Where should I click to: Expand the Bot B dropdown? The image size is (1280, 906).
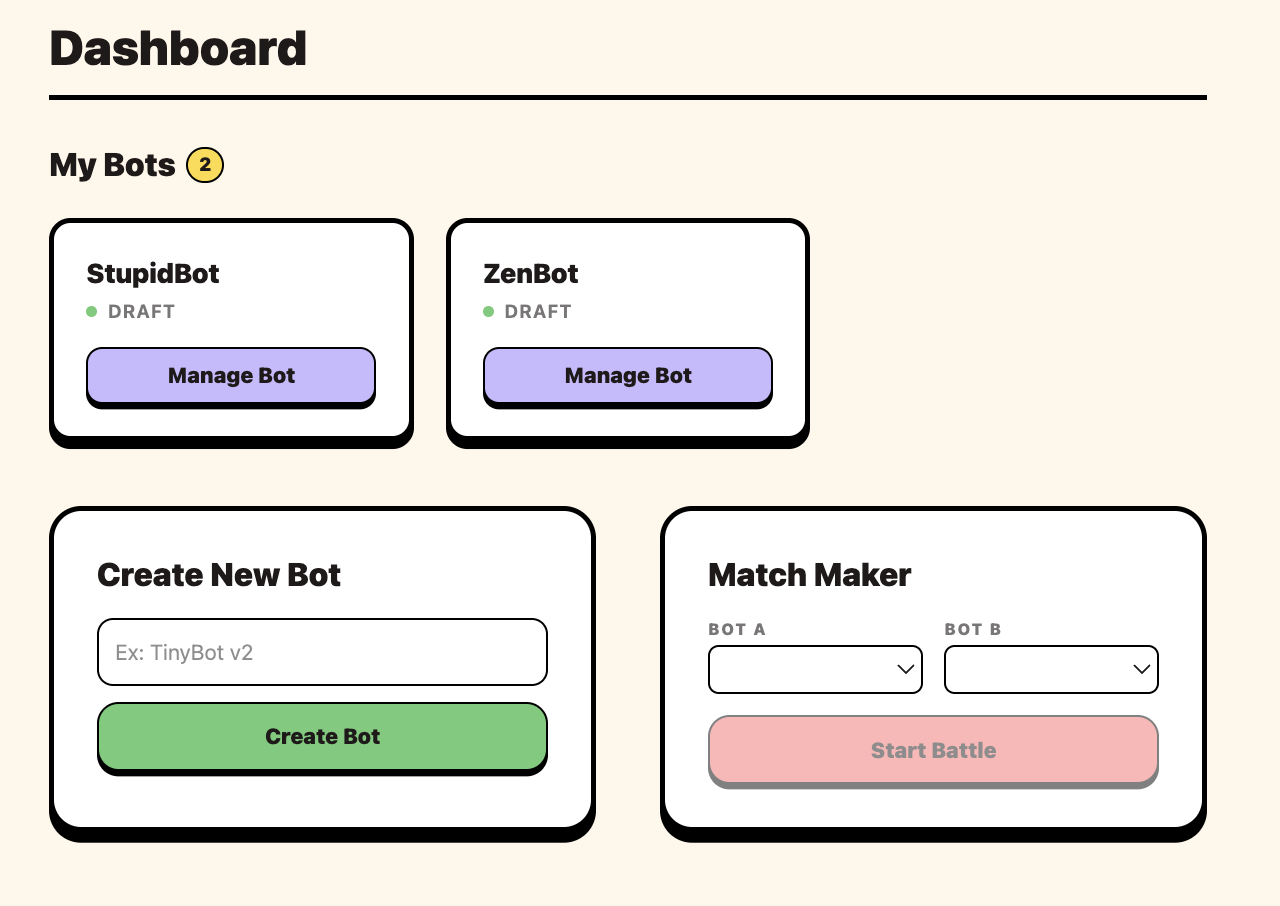tap(1051, 669)
